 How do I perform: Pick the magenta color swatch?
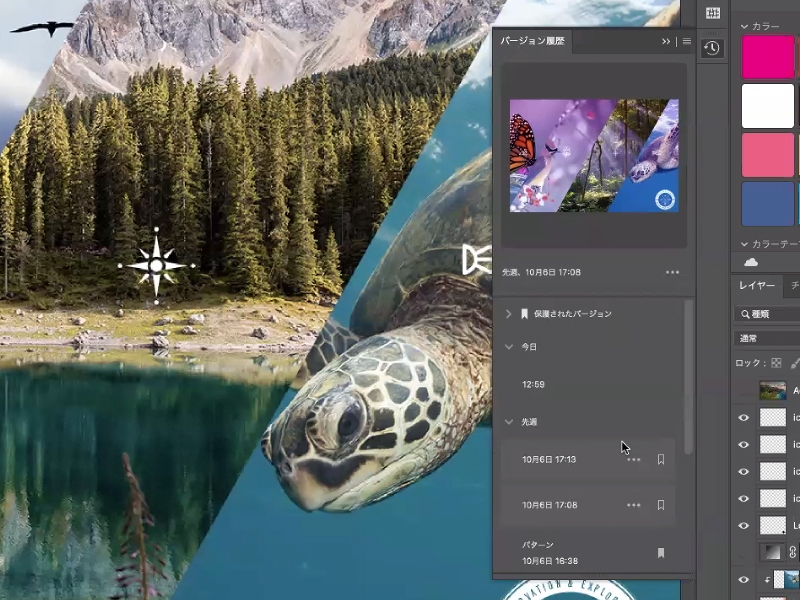point(768,57)
